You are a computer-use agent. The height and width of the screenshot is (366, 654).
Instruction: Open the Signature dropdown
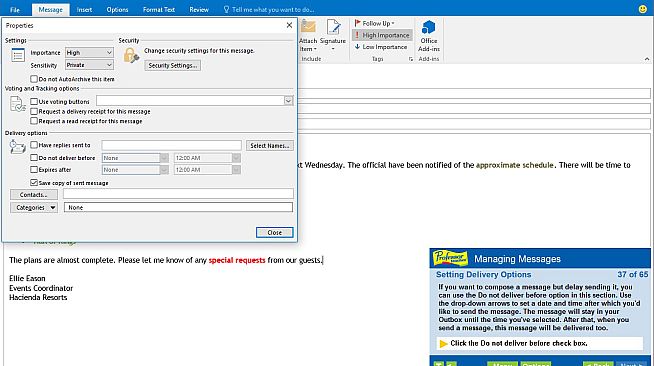pyautogui.click(x=333, y=35)
